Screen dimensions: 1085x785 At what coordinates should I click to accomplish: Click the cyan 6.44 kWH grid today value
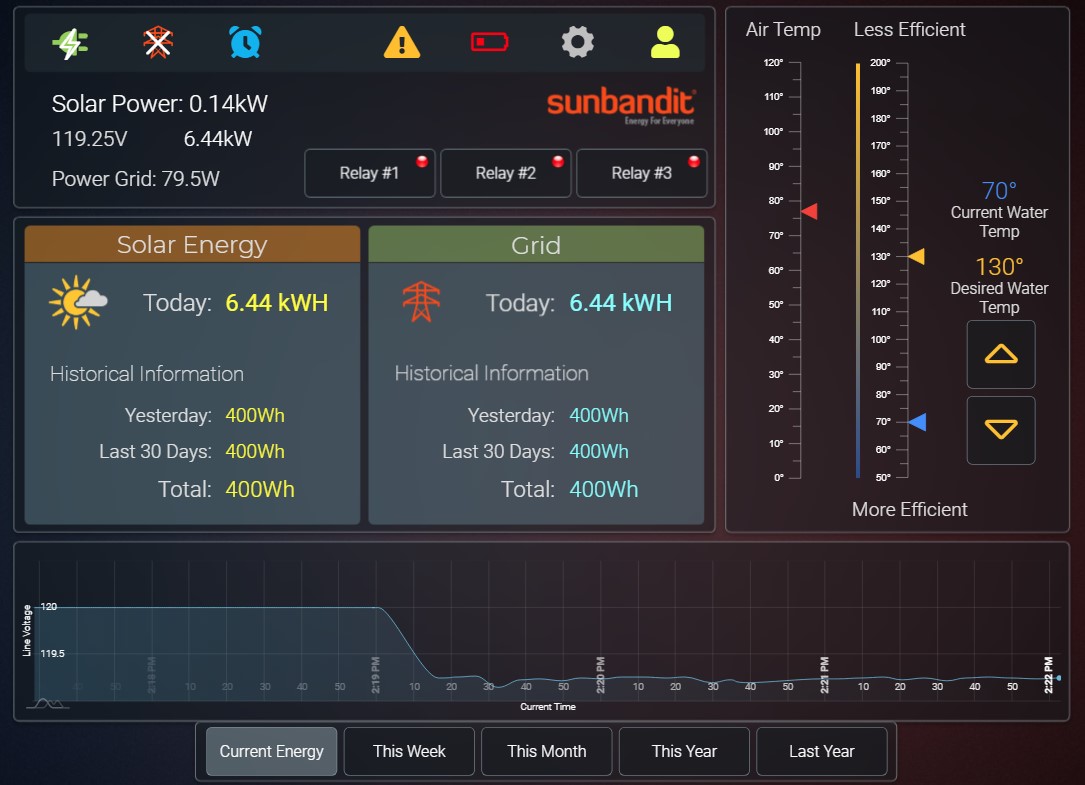coord(621,303)
